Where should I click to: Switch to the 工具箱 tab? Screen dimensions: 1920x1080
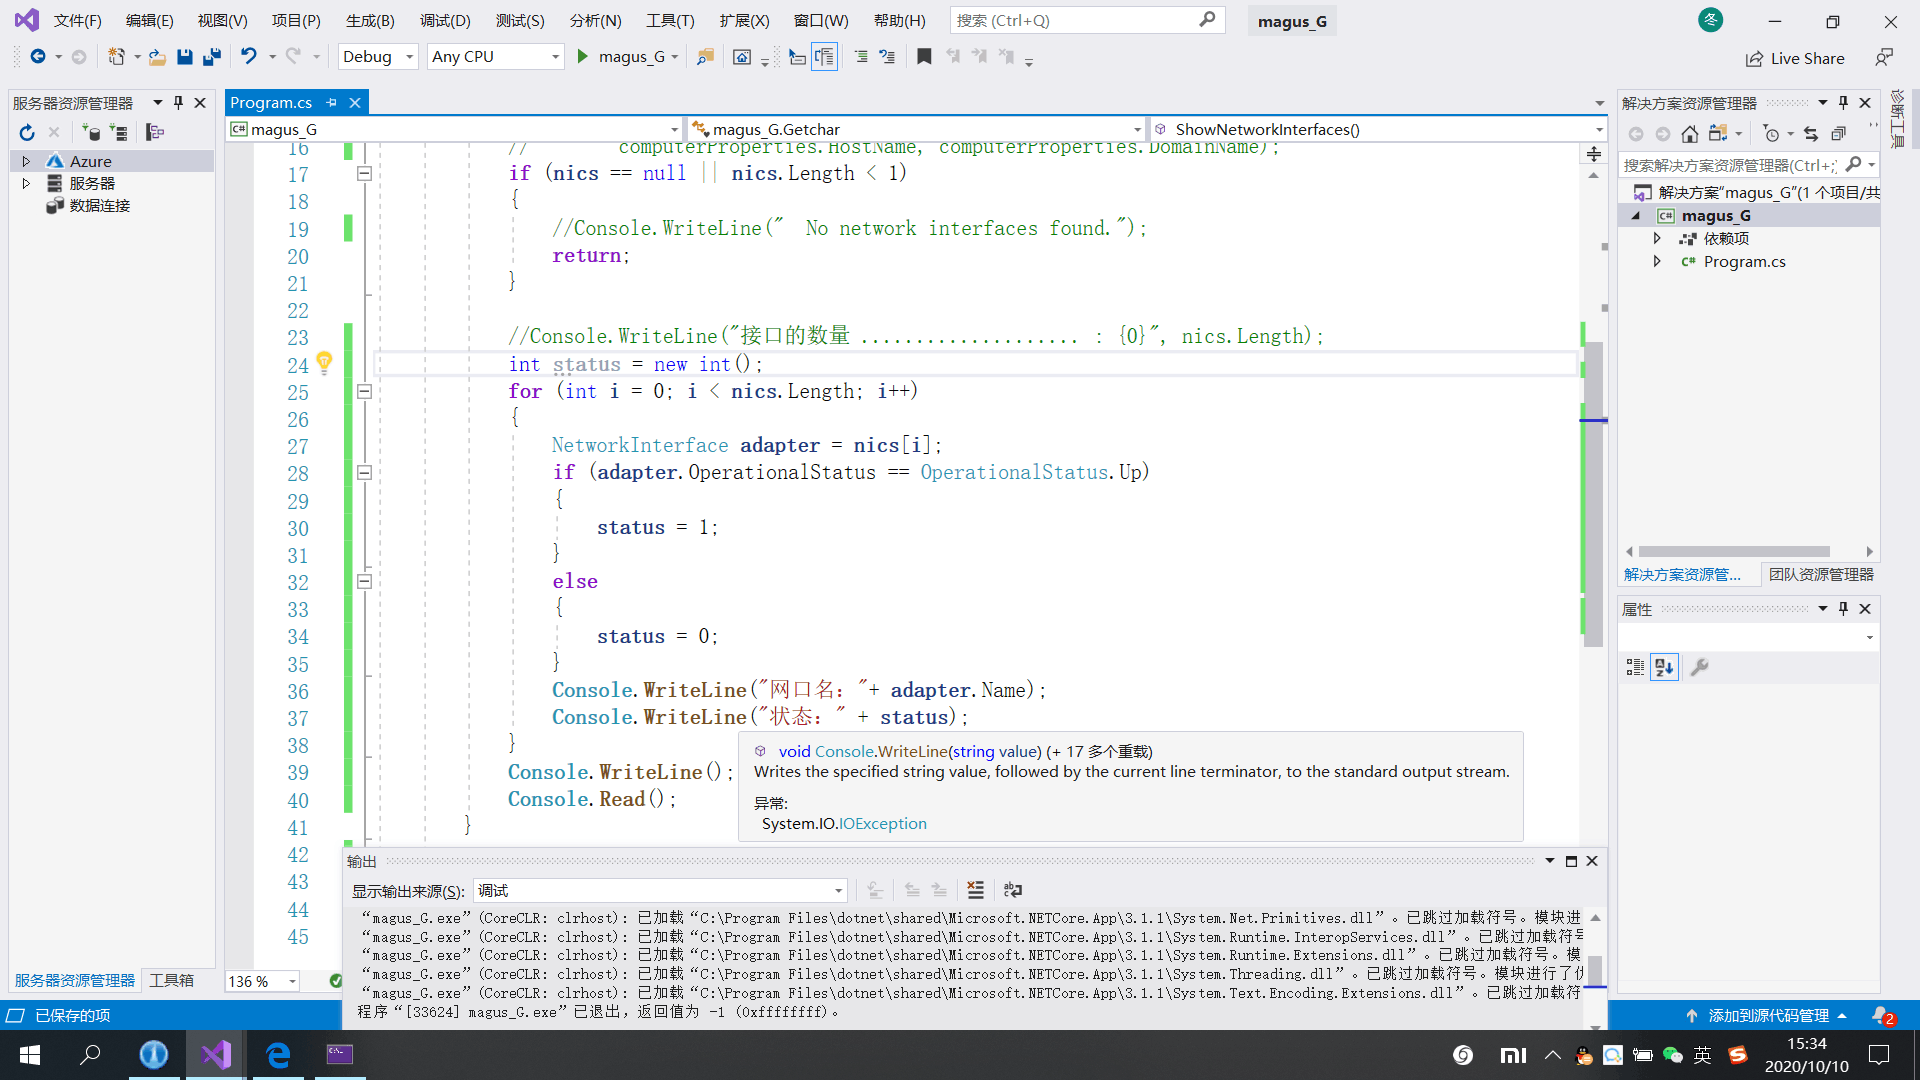(x=172, y=980)
